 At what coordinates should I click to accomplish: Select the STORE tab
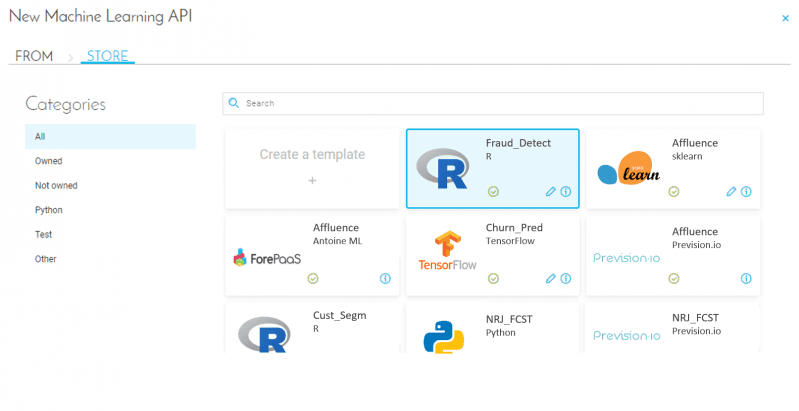click(x=107, y=56)
